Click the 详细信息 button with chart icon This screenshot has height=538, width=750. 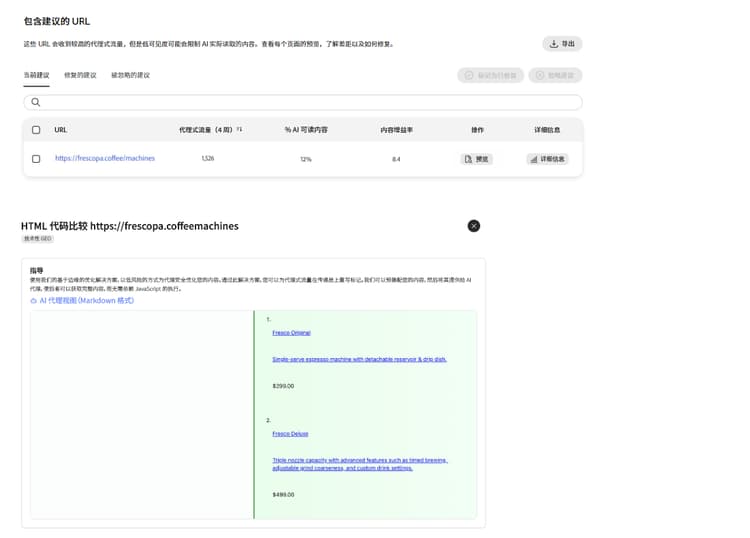547,159
